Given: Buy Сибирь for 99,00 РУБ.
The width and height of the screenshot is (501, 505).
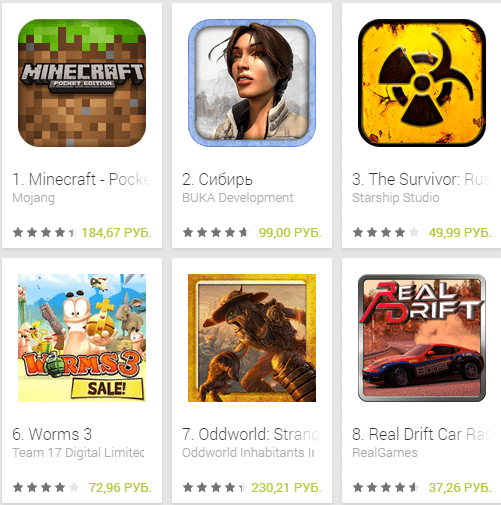Looking at the screenshot, I should (x=290, y=233).
